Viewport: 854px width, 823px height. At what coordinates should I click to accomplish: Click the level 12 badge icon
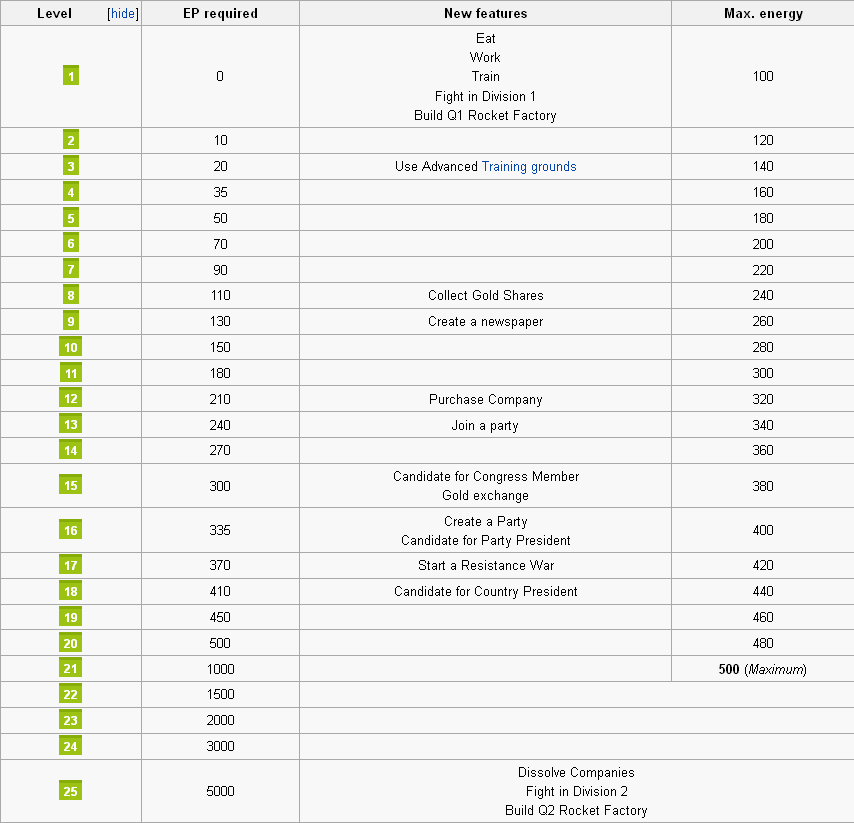point(71,399)
